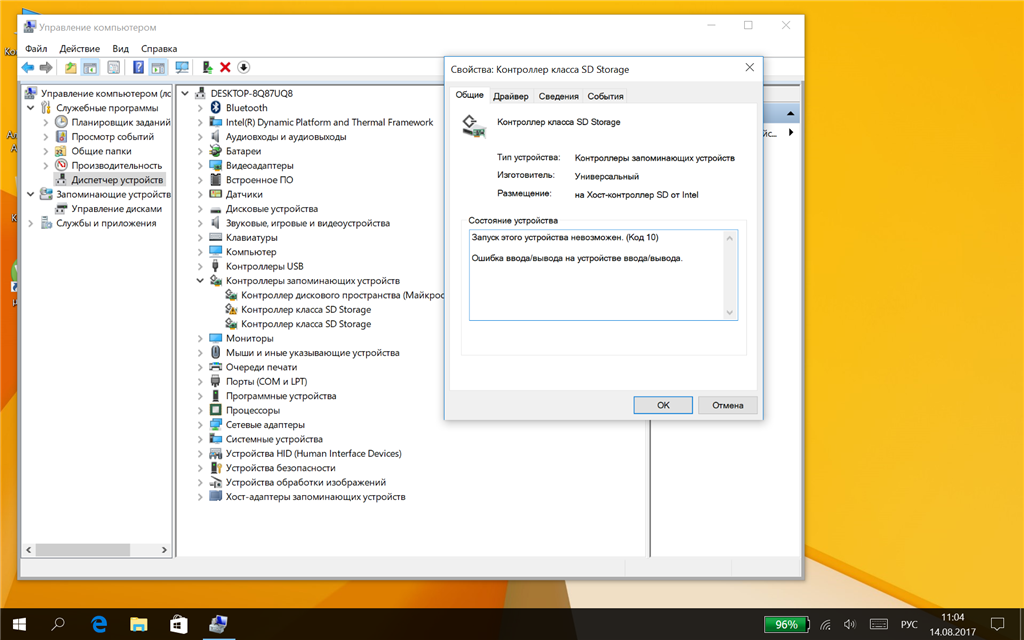1024x640 pixels.
Task: Click Scan for hardware changes icon
Action: click(182, 67)
